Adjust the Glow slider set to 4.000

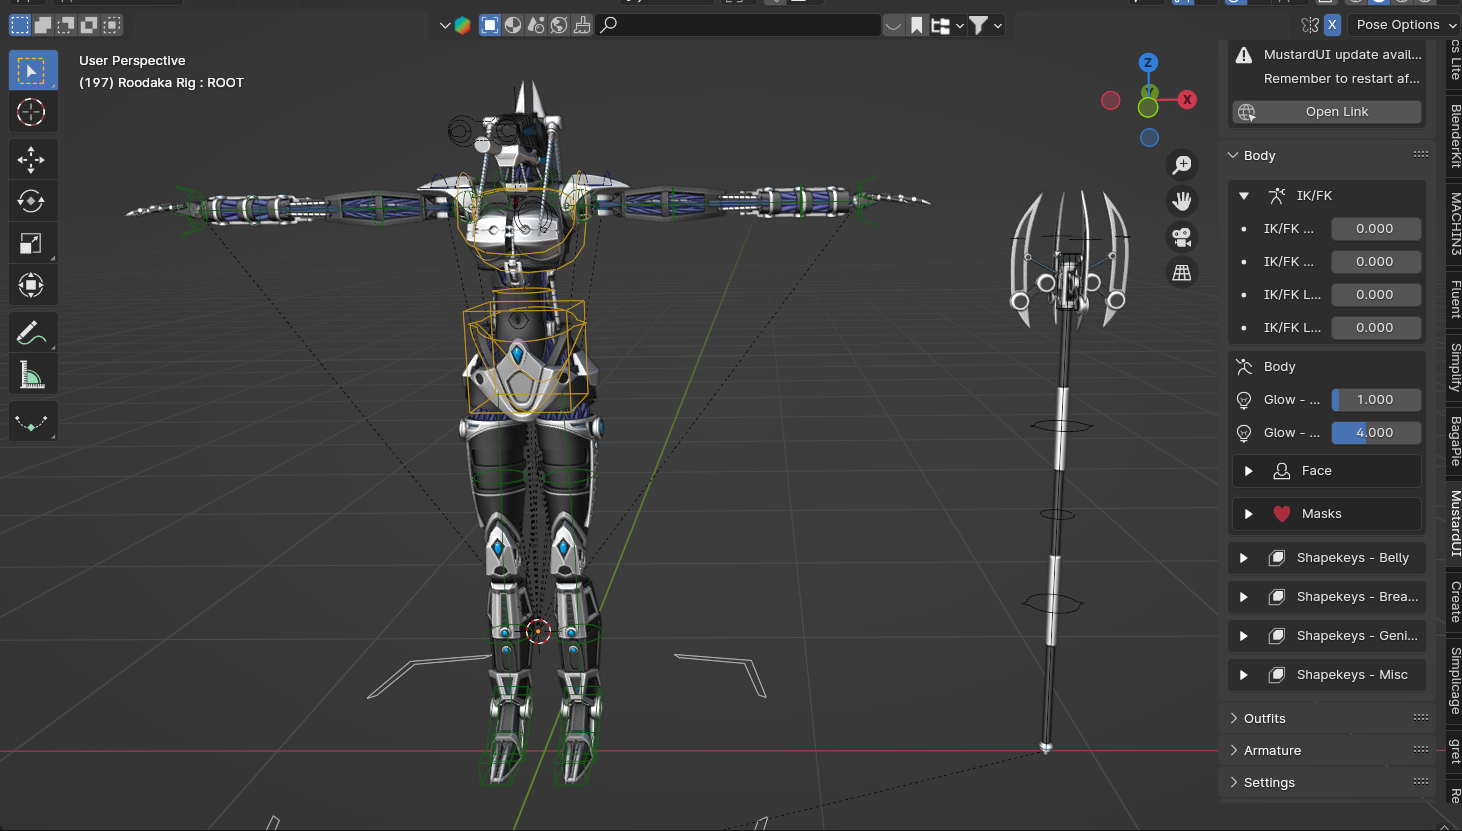pos(1376,433)
